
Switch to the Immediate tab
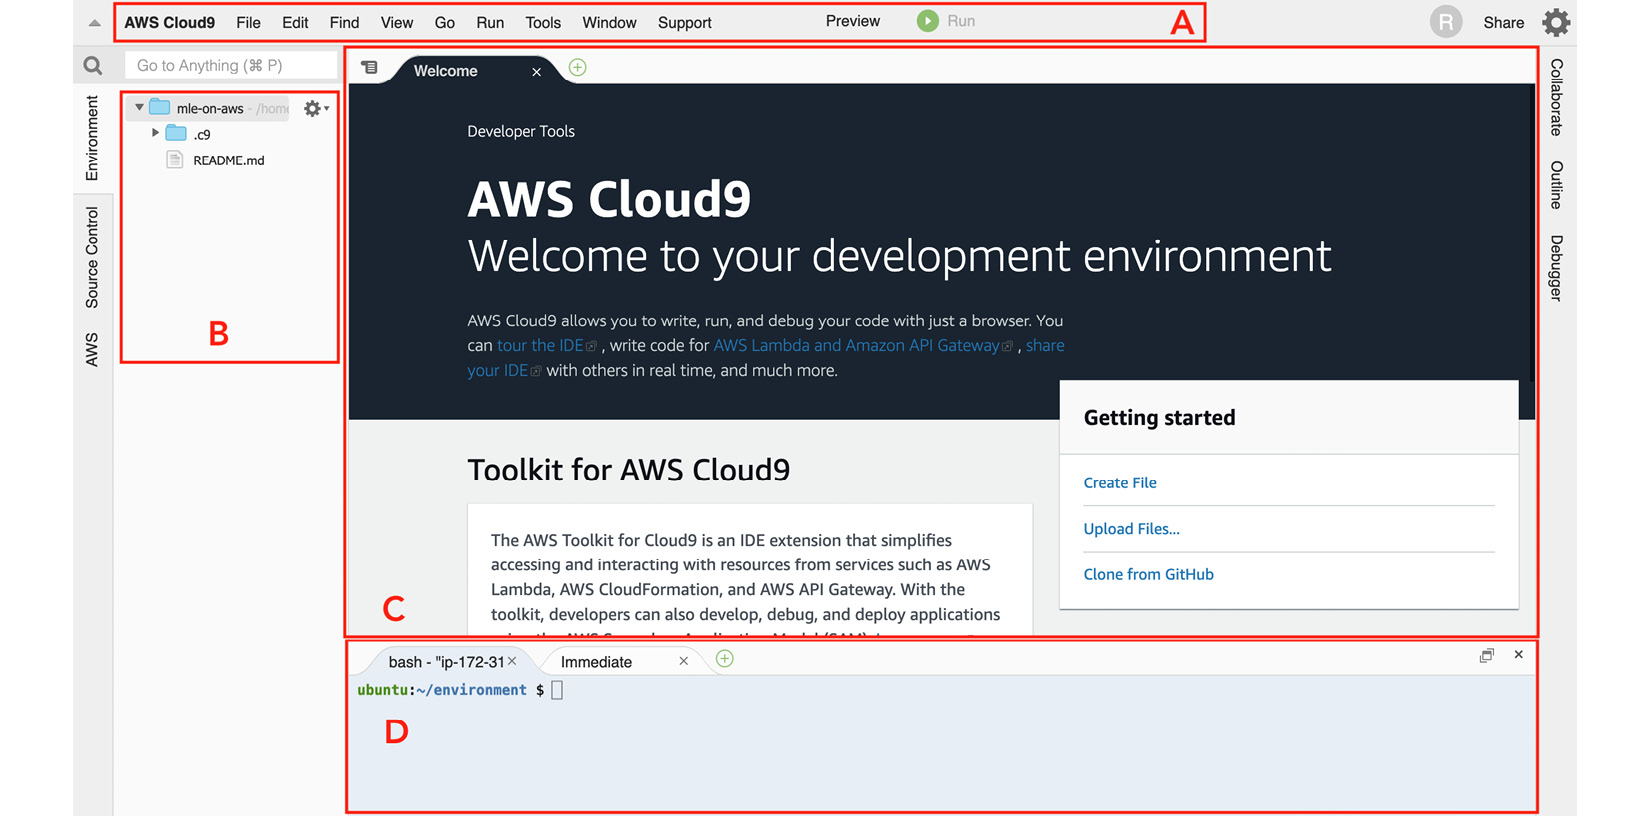tap(596, 662)
